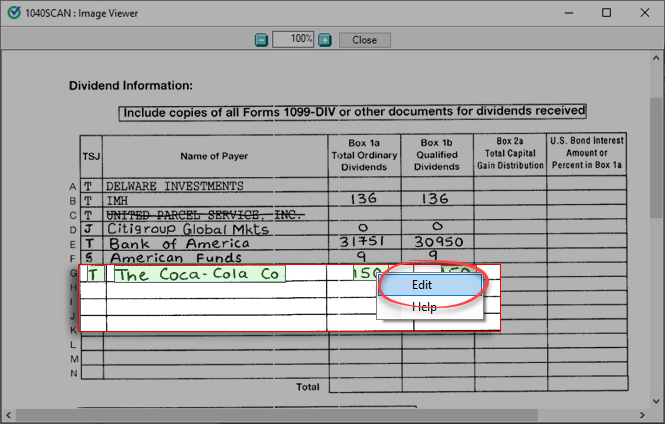Click the 1040SCAN app icon in title bar
This screenshot has height=424, width=665.
[14, 13]
